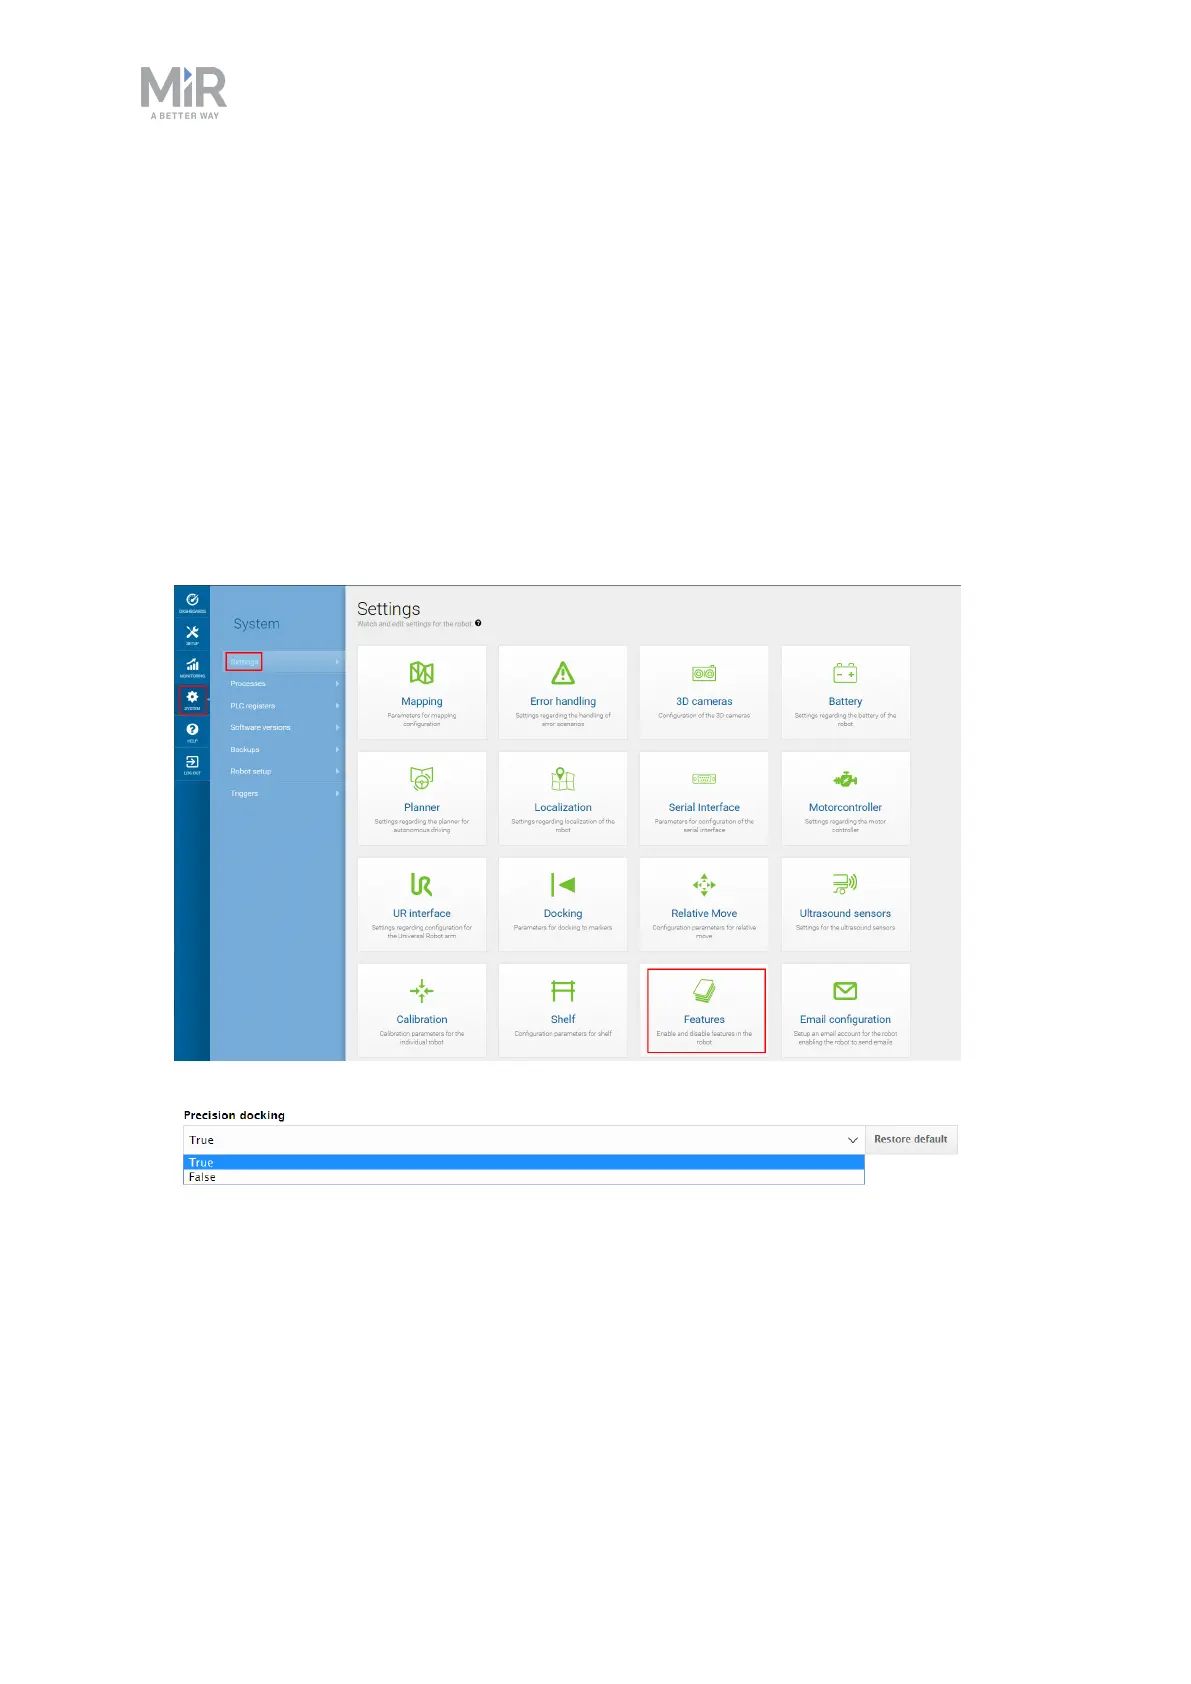The image size is (1191, 1684).
Task: Open the Calibration crosshair icon
Action: tap(422, 991)
